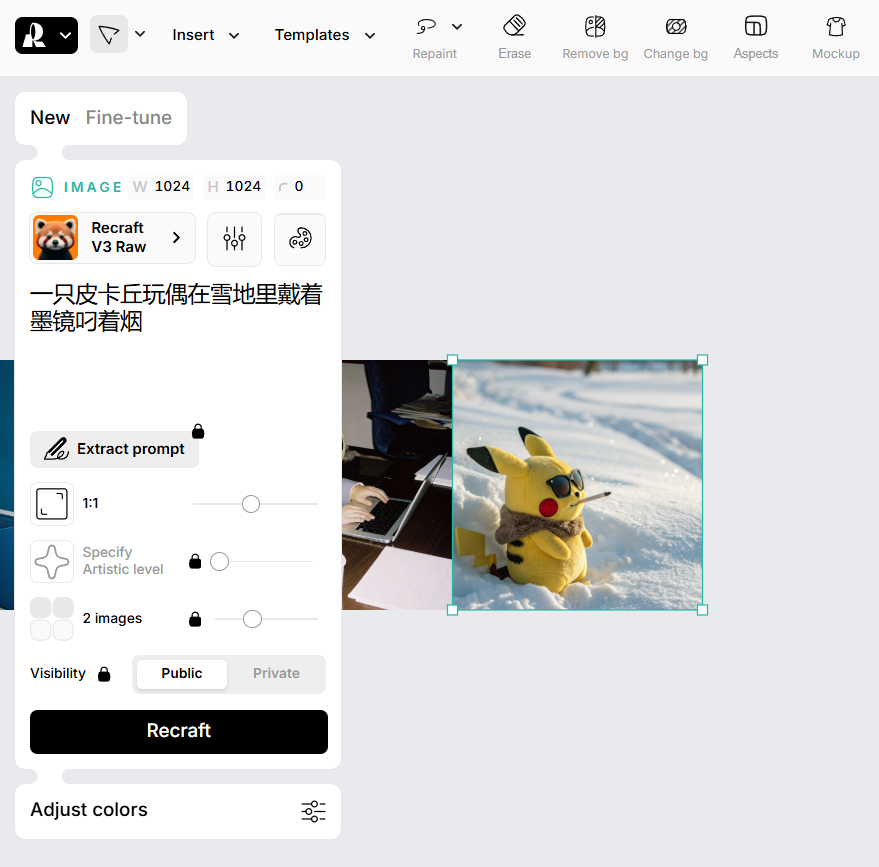
Task: Click the lock badge above Extract prompt
Action: 198,431
